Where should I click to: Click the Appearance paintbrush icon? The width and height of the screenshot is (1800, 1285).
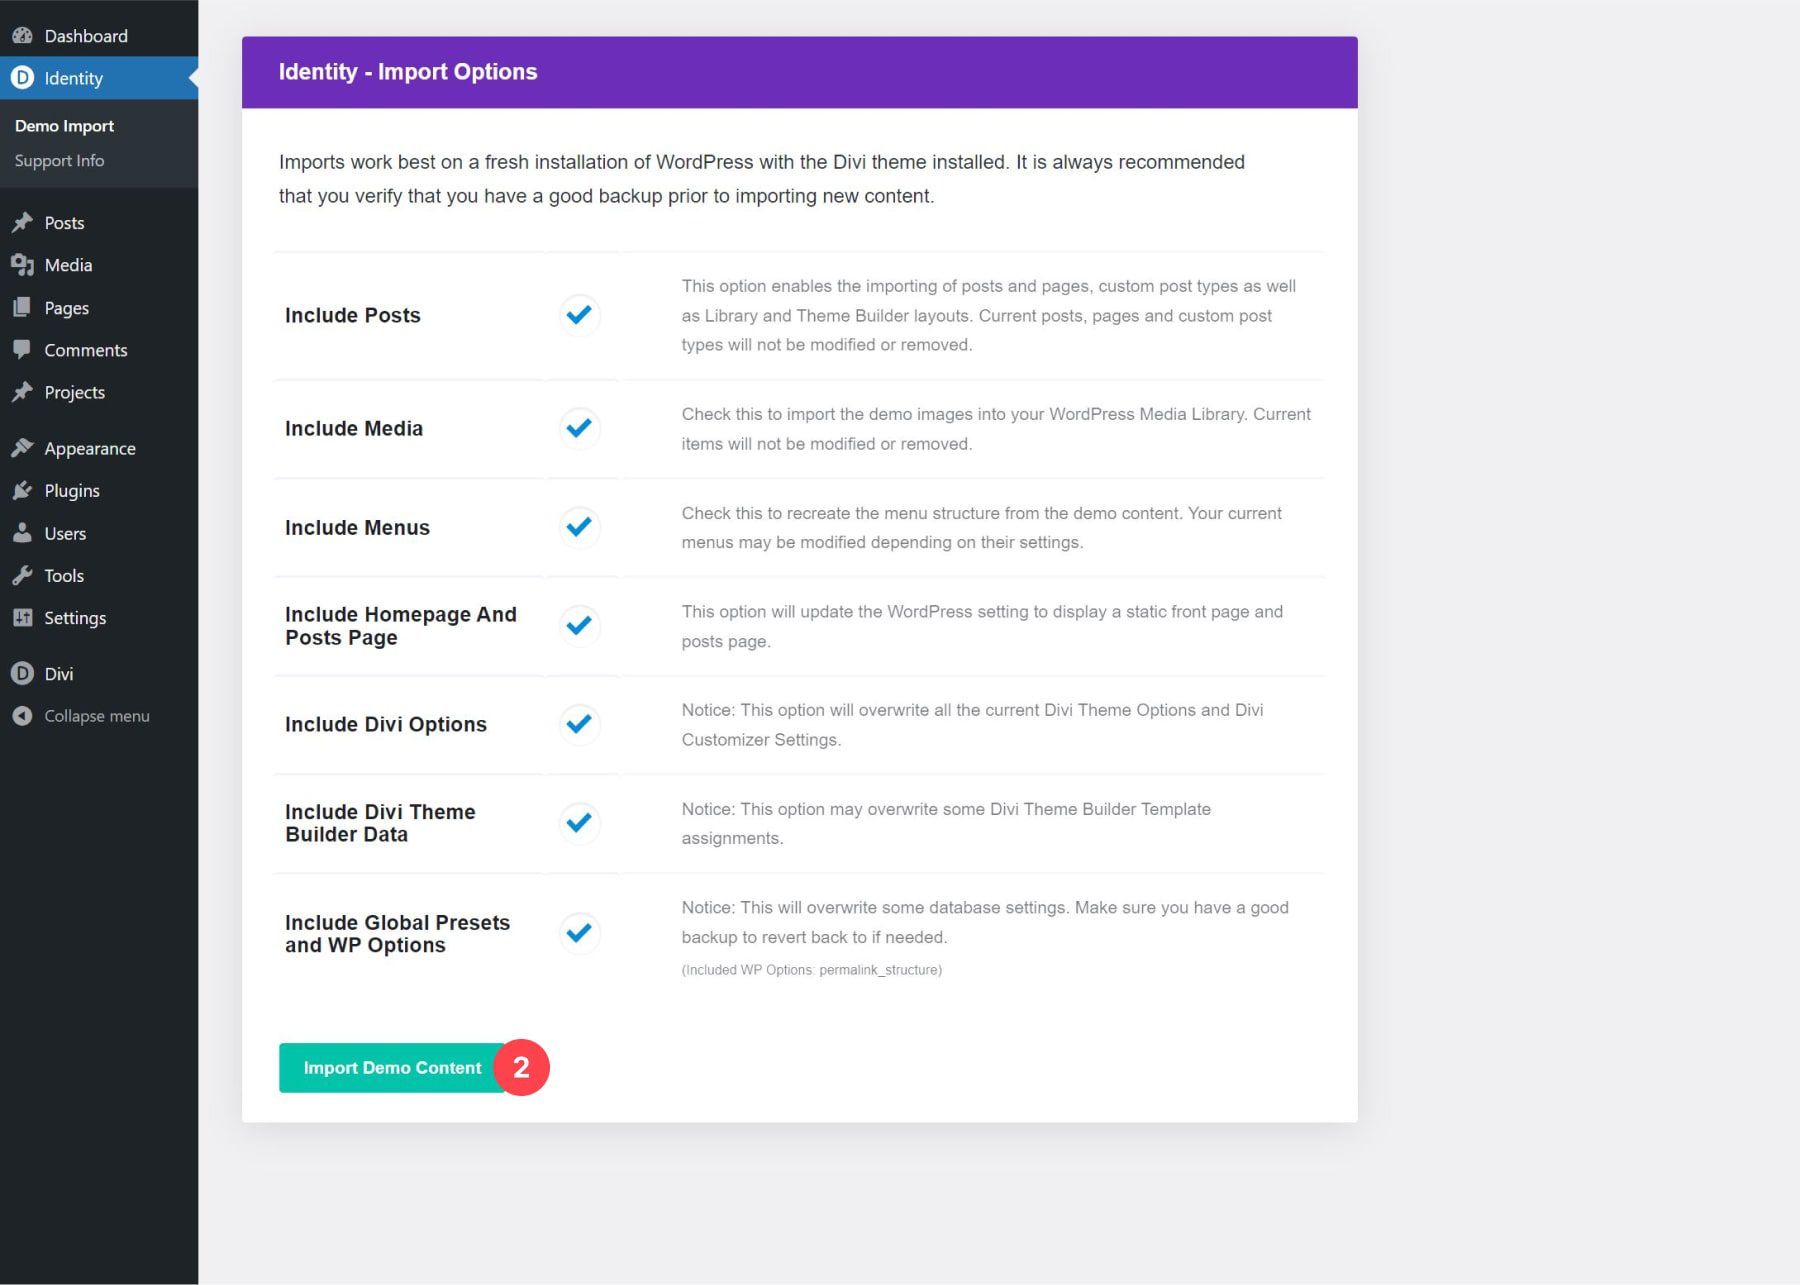(x=22, y=448)
